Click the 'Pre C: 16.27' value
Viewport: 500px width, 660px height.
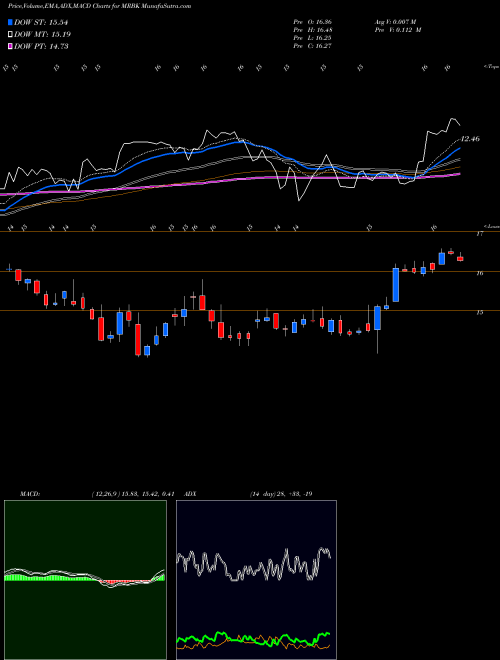[313, 46]
